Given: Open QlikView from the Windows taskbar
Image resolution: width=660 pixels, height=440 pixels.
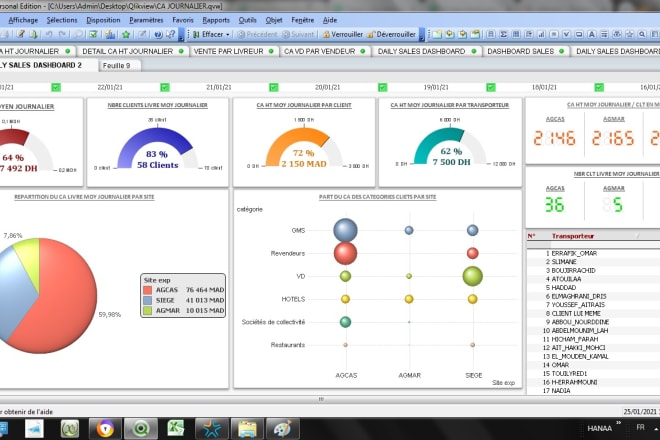Looking at the screenshot, I should coord(141,429).
